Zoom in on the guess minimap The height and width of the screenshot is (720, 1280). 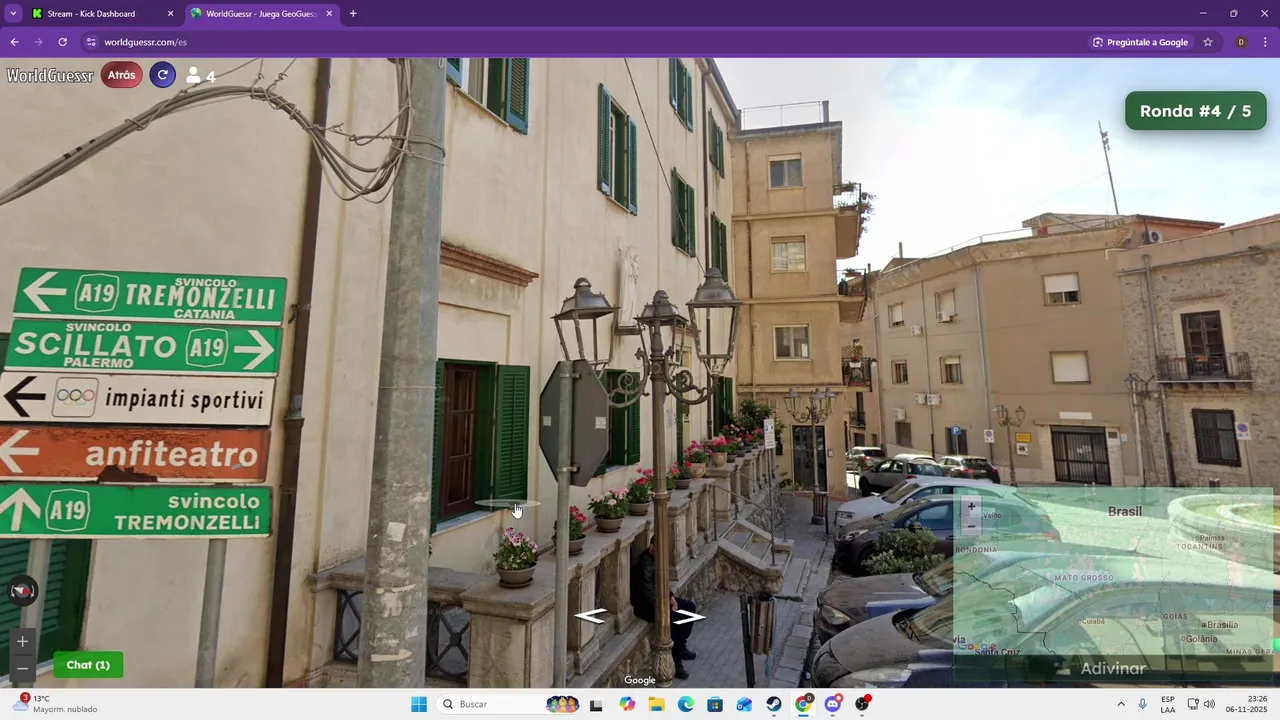[971, 506]
